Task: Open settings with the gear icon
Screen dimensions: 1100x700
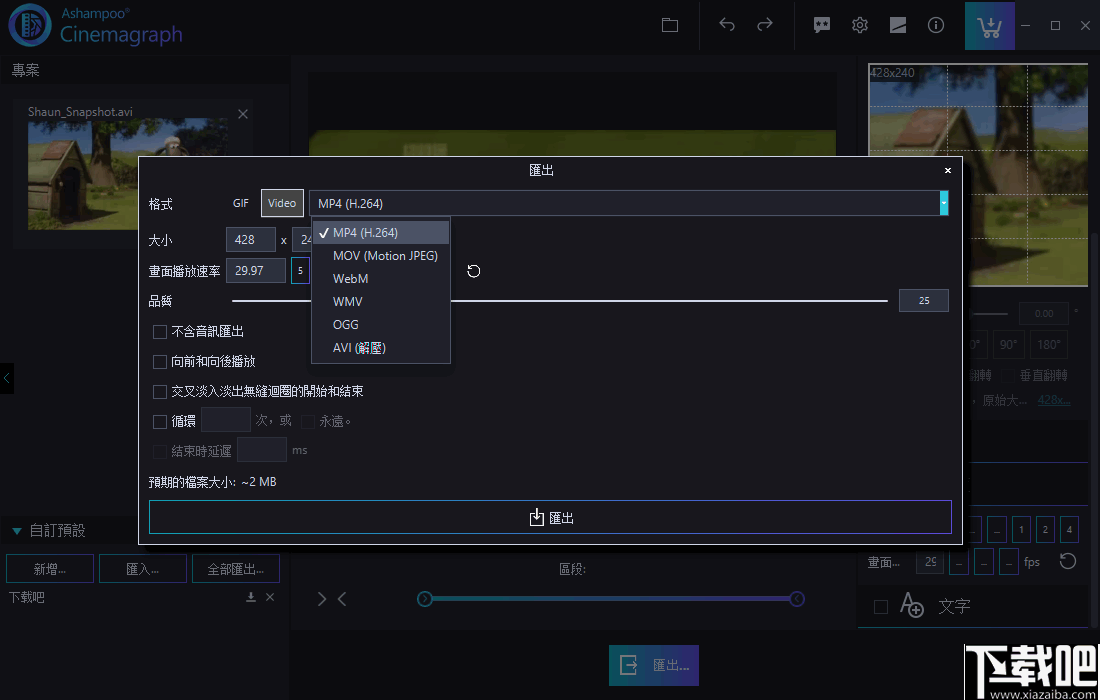Action: tap(859, 25)
